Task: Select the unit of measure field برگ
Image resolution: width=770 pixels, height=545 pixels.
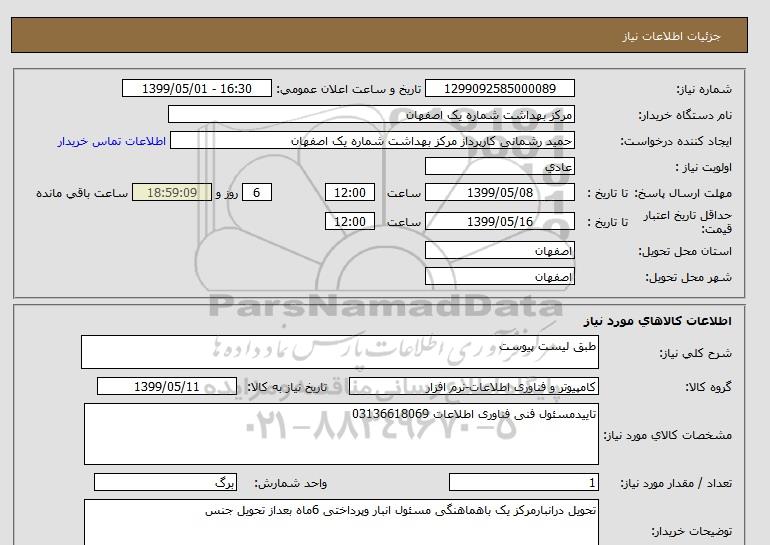Action: click(x=165, y=483)
